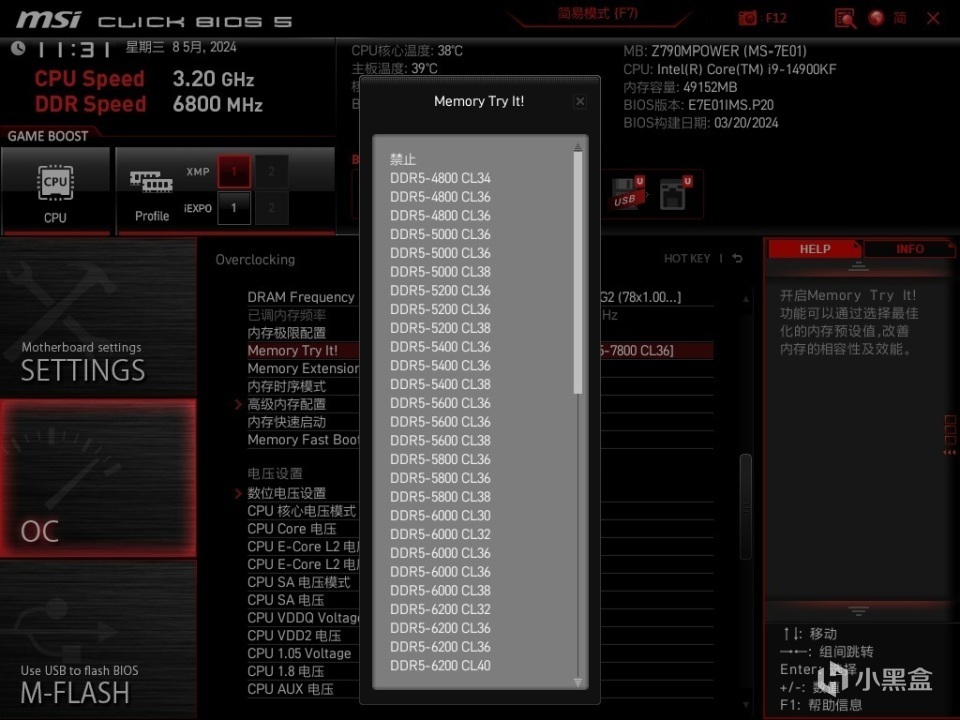Viewport: 960px width, 720px height.
Task: Open the M-FLASH section
Action: [98, 640]
